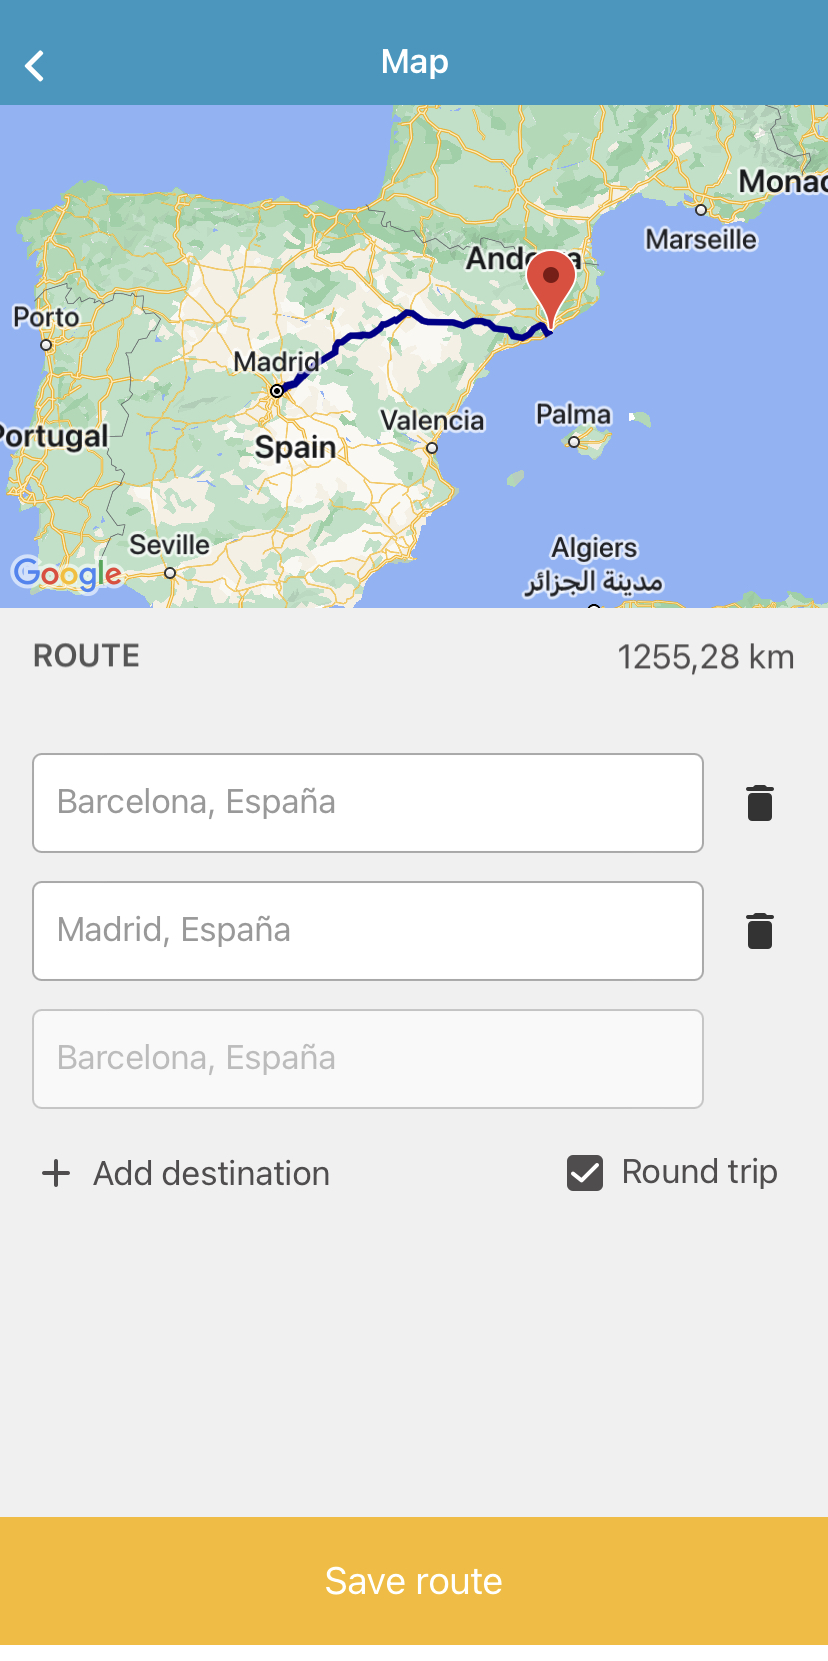Click the Google logo on the map
This screenshot has width=828, height=1661.
(67, 574)
